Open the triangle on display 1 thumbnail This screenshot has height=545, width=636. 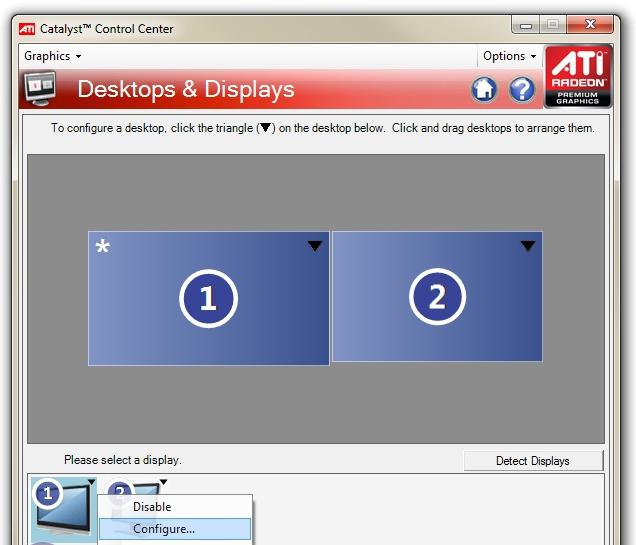(x=91, y=482)
